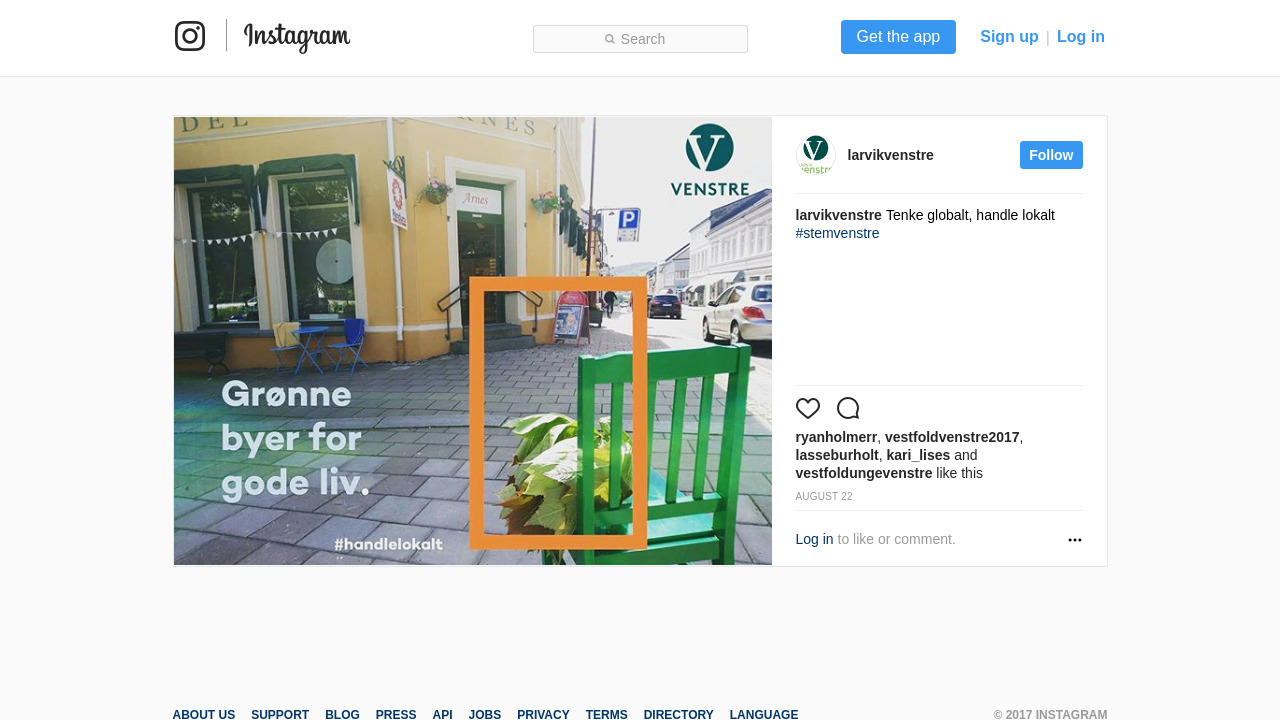View vestfoldvenstre2017 liker profile

point(952,437)
